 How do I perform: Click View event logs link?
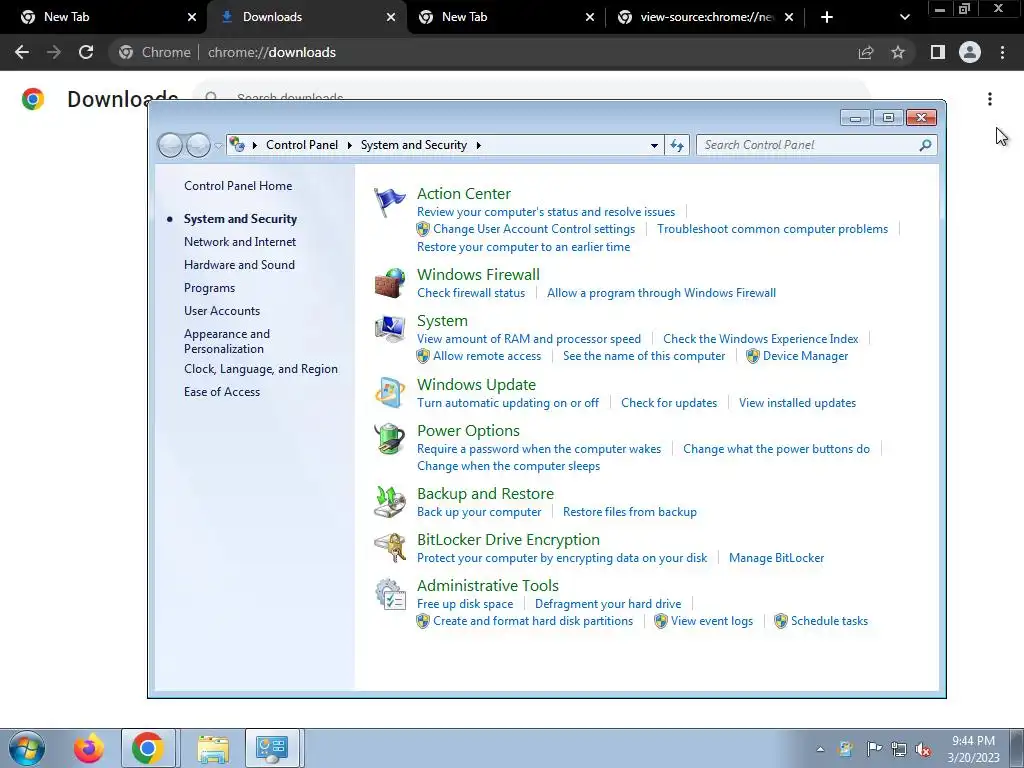[711, 621]
